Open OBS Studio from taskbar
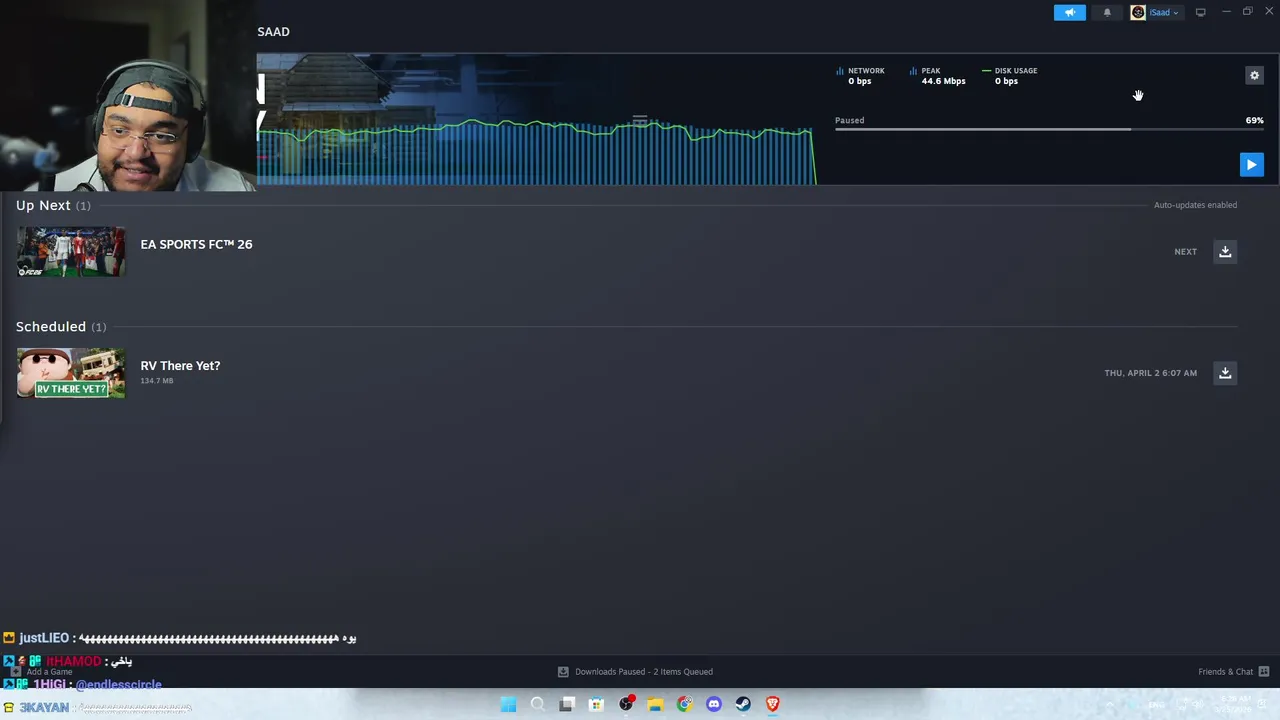 tap(626, 704)
